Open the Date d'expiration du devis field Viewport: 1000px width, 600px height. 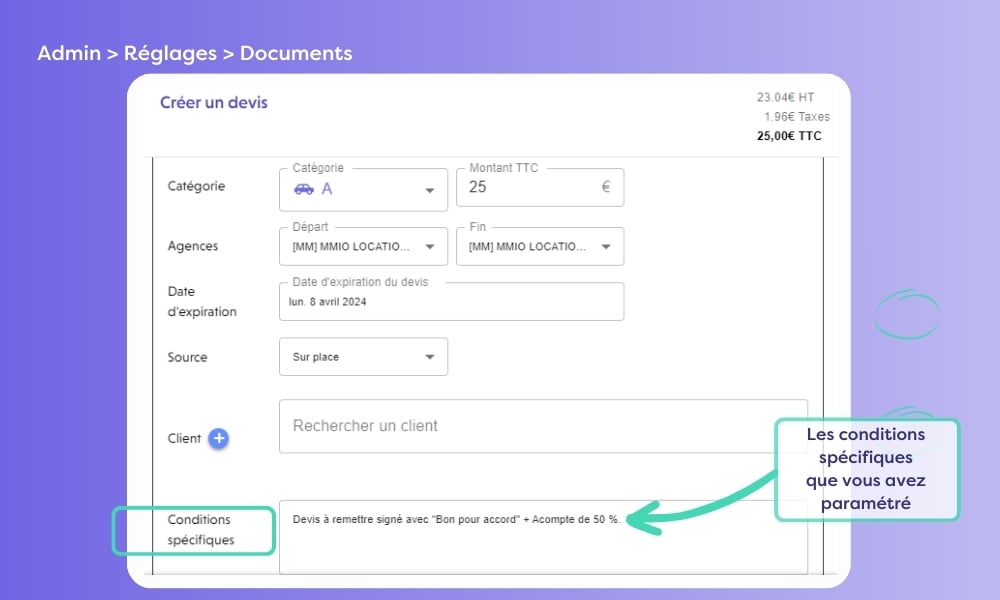coord(451,301)
